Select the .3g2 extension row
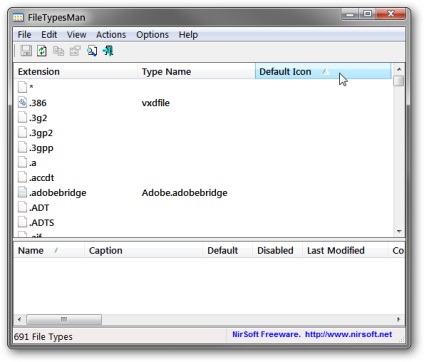The height and width of the screenshot is (362, 424). pyautogui.click(x=203, y=117)
